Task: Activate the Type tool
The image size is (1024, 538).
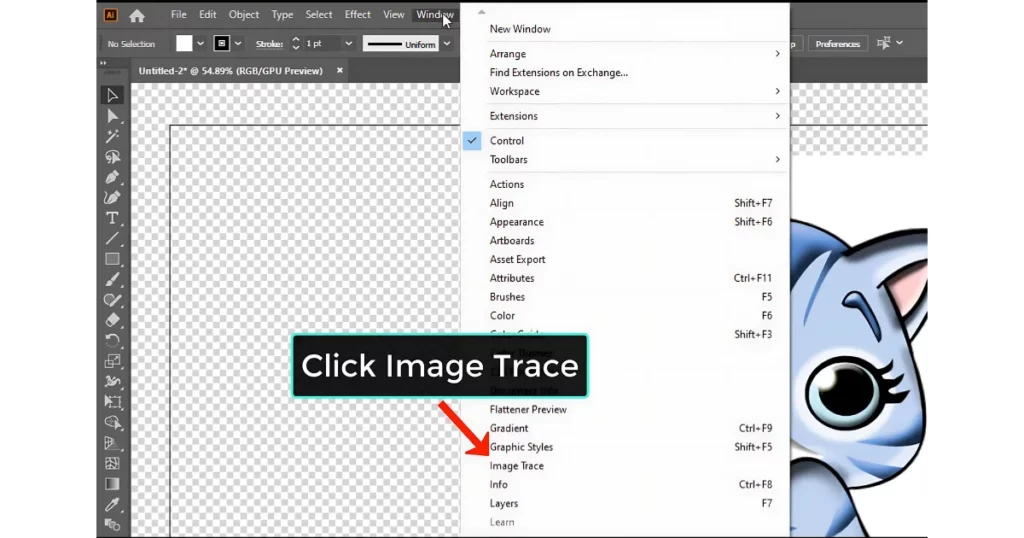Action: pyautogui.click(x=112, y=218)
